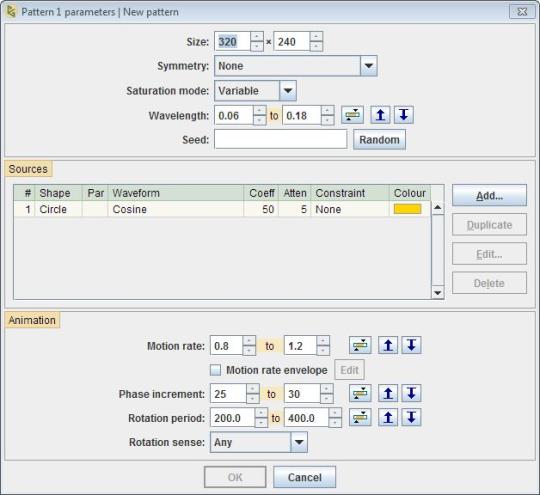Click the application icon in the title bar
This screenshot has width=540, height=495.
11,12
